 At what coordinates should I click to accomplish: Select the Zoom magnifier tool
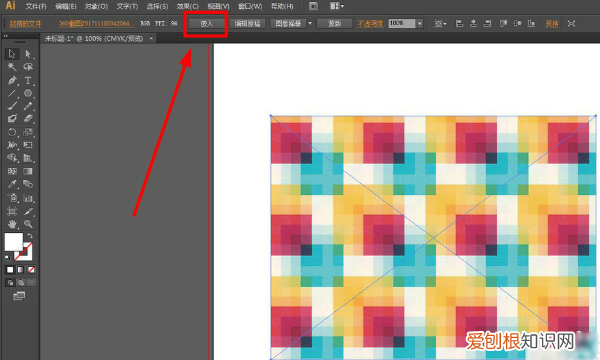(x=28, y=224)
